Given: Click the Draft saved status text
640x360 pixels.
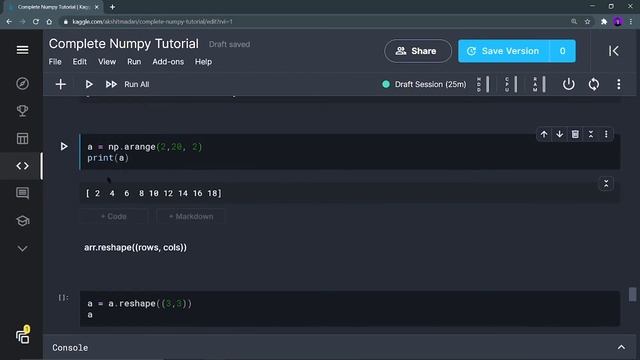Looking at the screenshot, I should (x=229, y=44).
